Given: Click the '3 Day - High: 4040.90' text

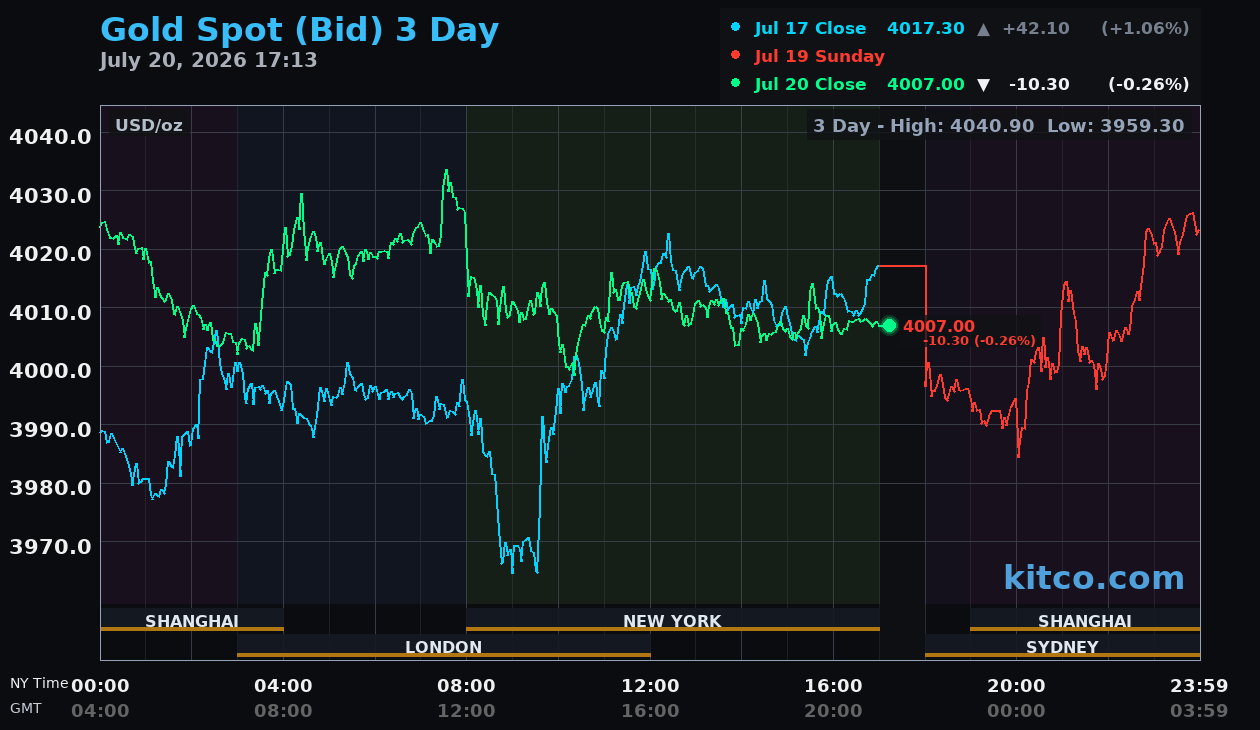Looking at the screenshot, I should point(924,126).
